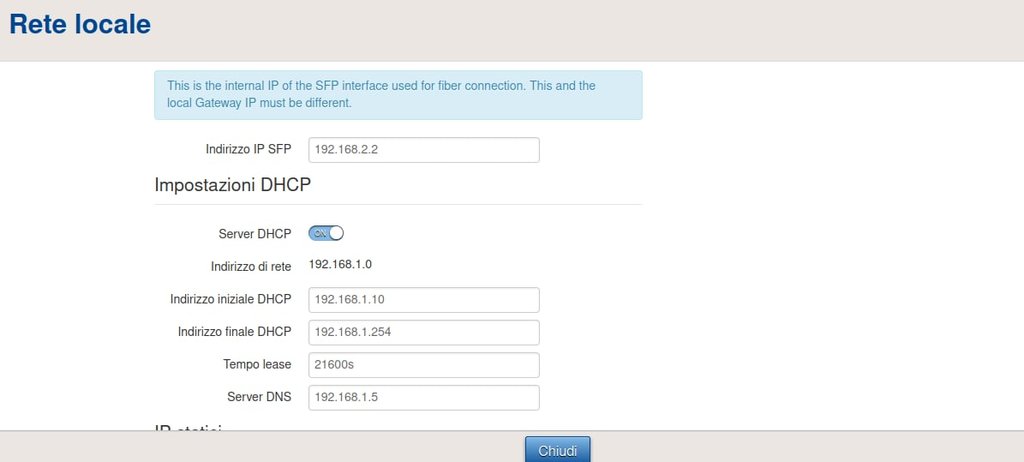
Task: Click the Tempo lease label
Action: 257,365
